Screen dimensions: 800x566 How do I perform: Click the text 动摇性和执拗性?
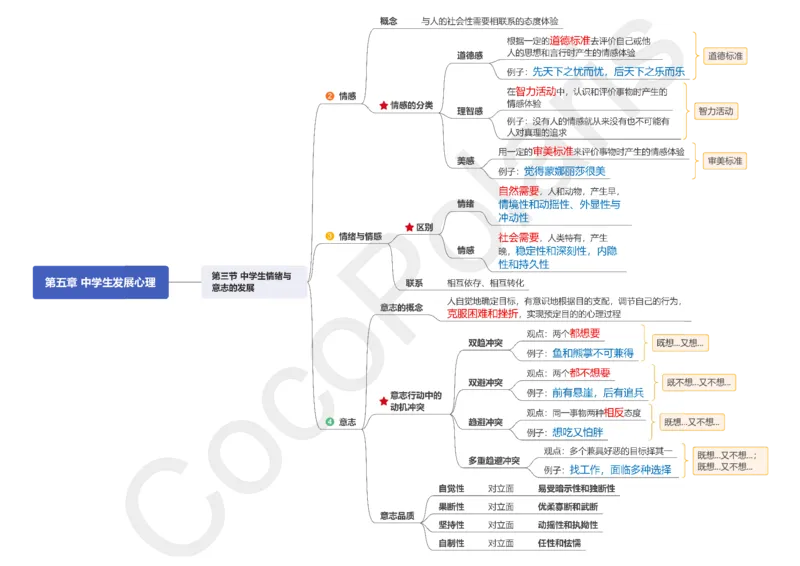567,525
